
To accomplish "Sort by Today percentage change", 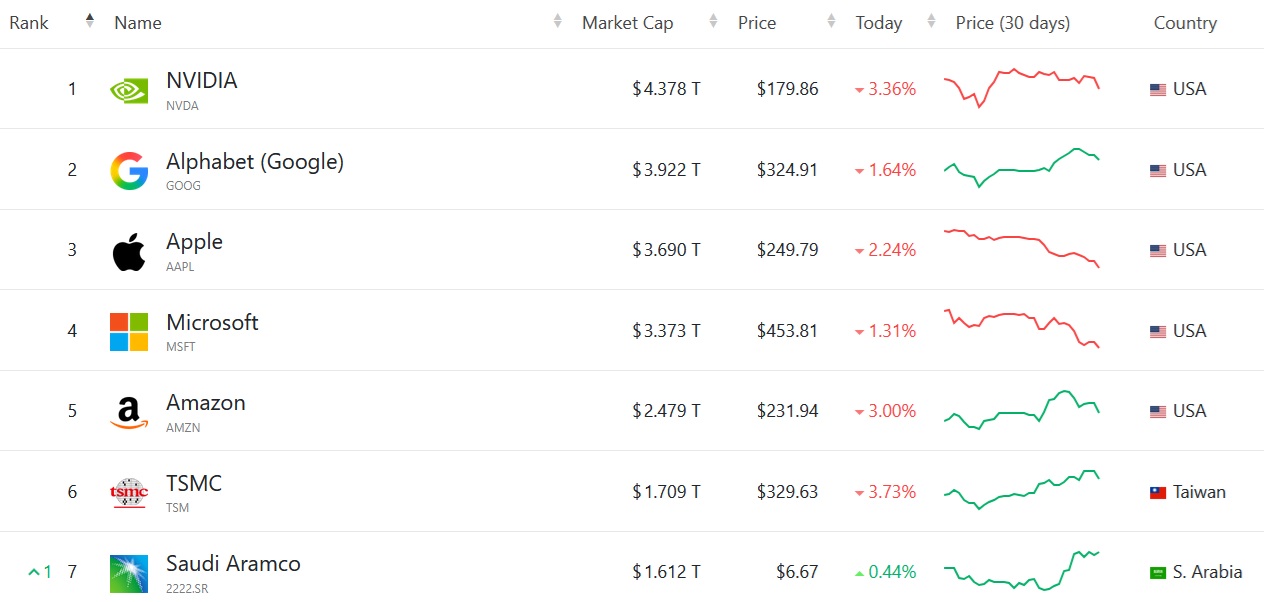I will point(879,23).
